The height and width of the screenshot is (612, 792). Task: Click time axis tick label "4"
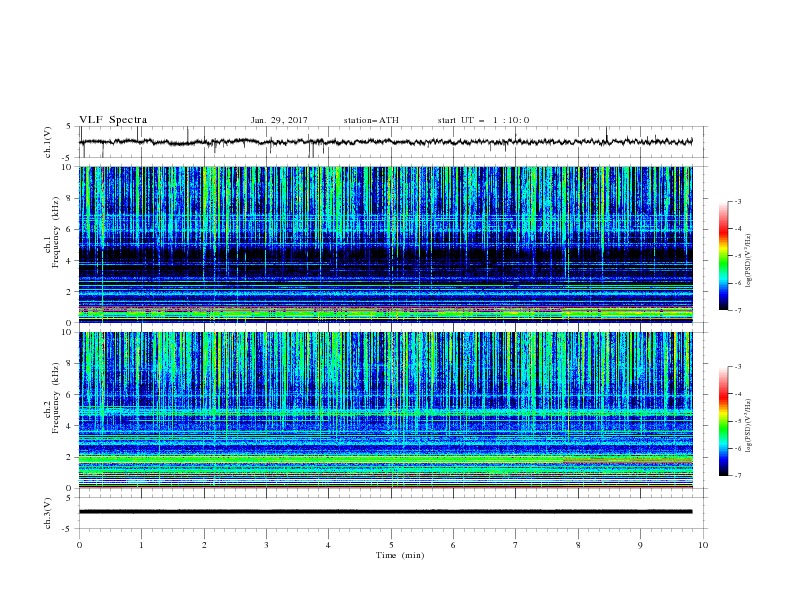click(328, 545)
